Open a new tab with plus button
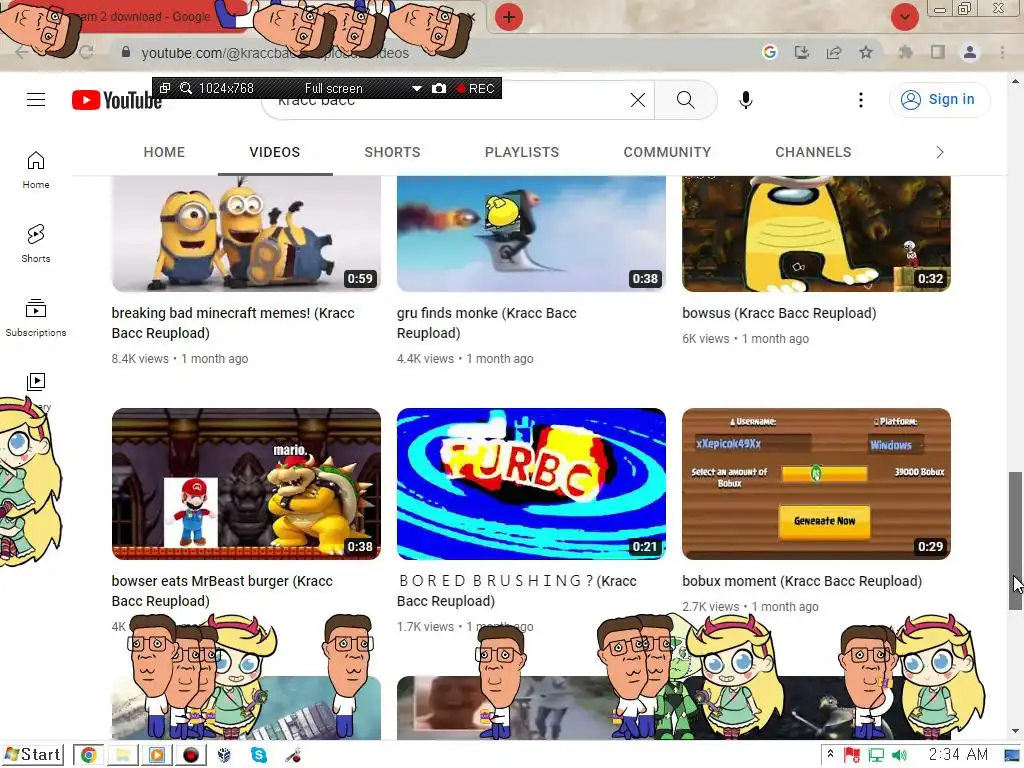 tap(509, 17)
